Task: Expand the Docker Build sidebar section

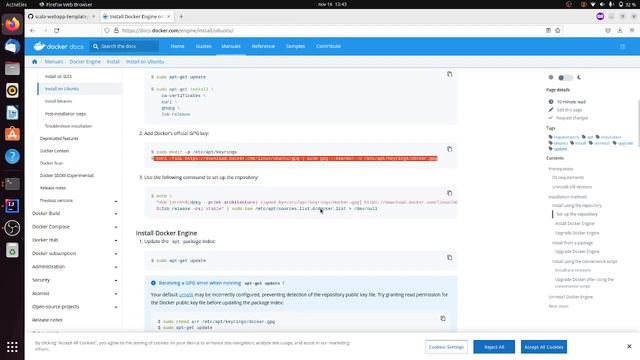Action: 116,213
